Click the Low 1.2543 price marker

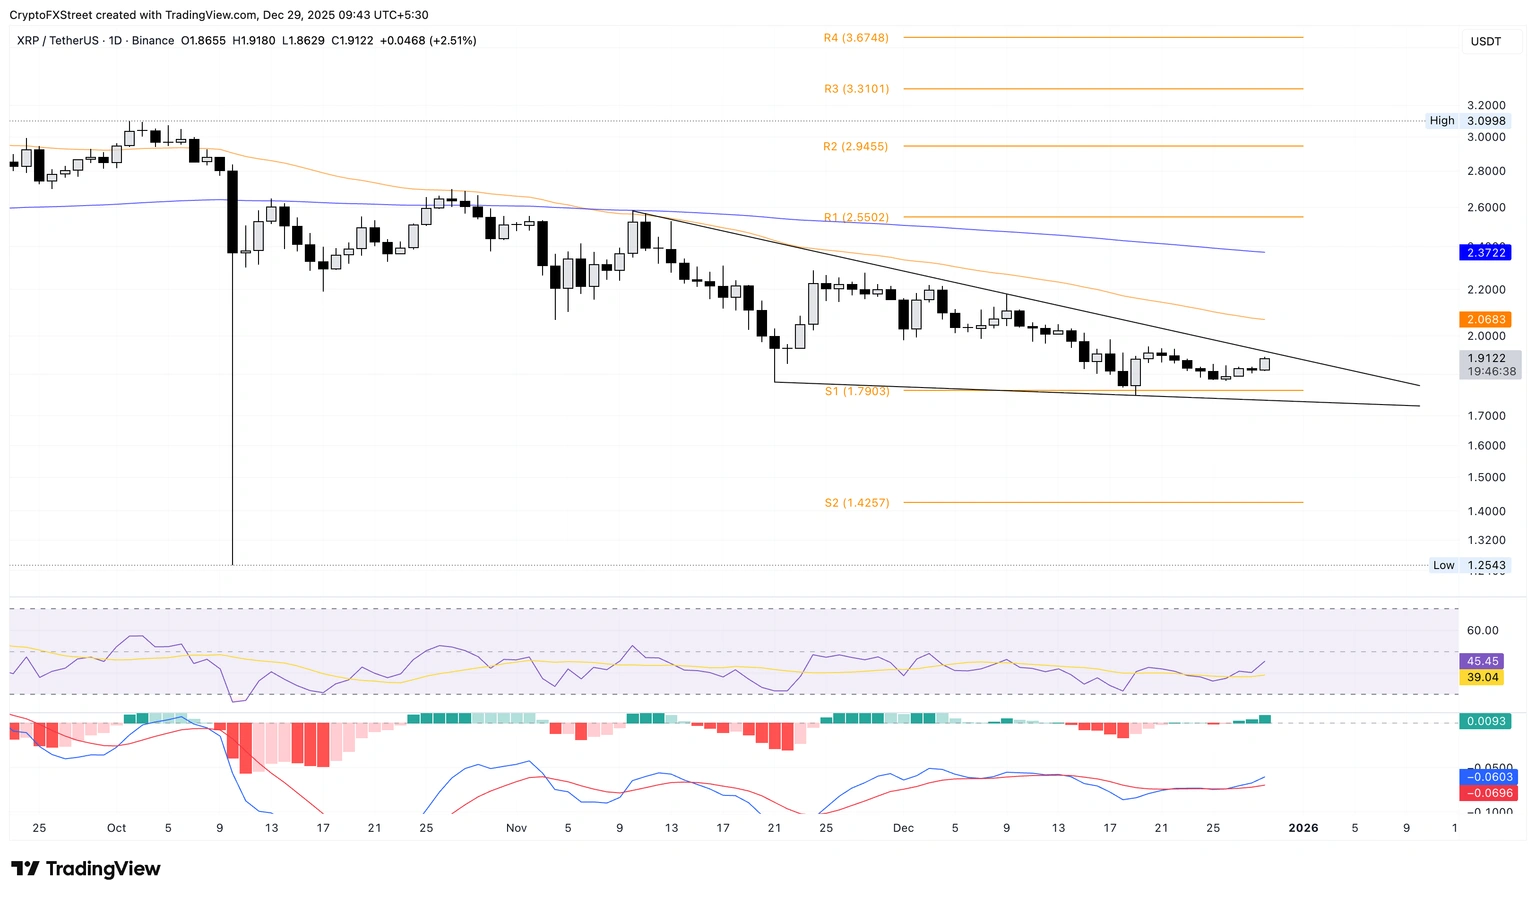[1468, 565]
